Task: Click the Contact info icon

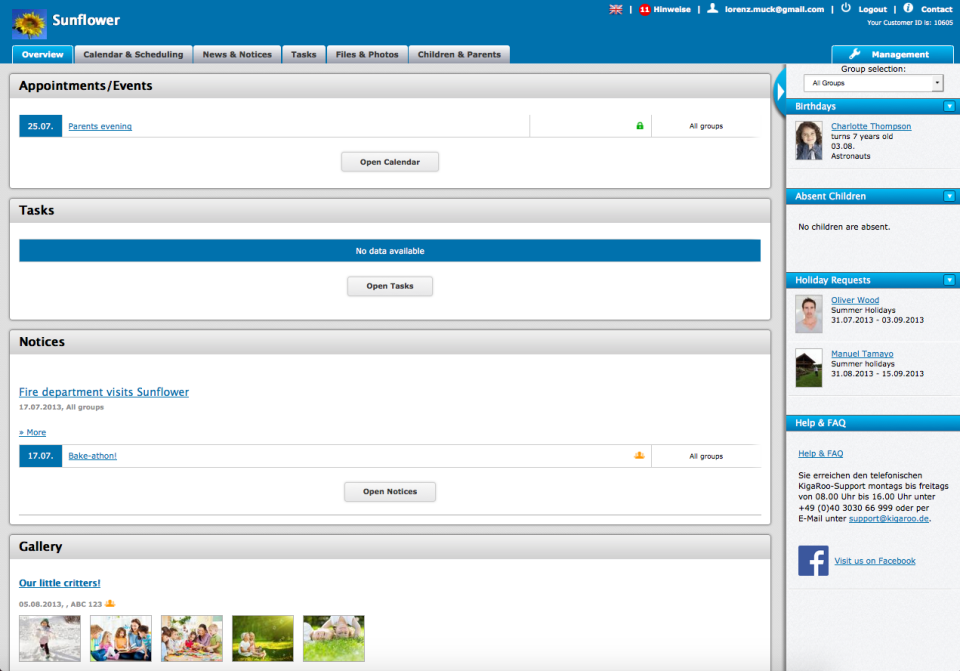Action: (x=909, y=8)
